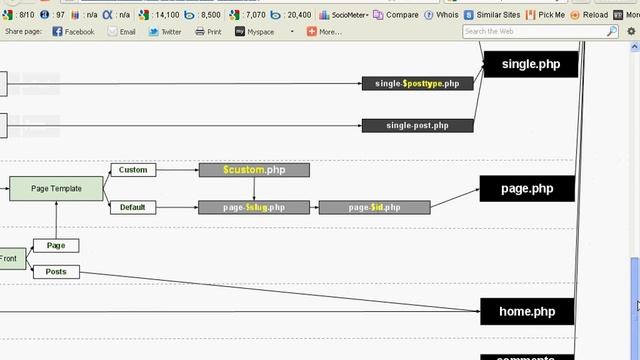Click the single-post.php box
This screenshot has width=640, height=360.
418,126
